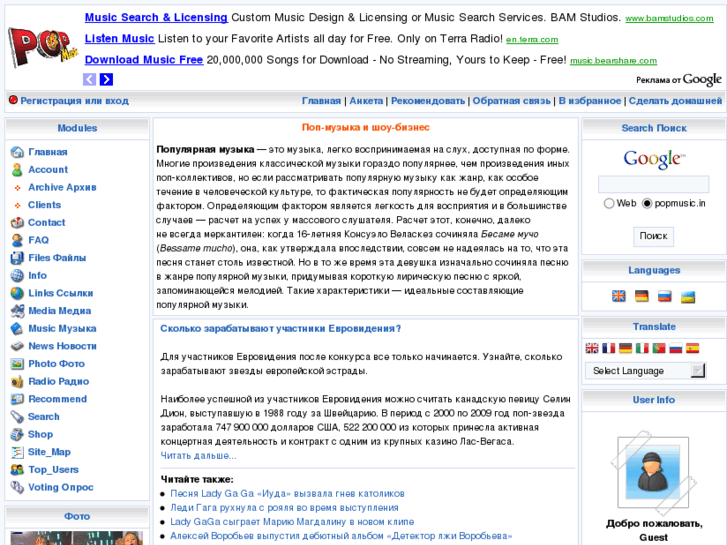This screenshot has width=727, height=545.
Task: Click the French flag under Translate
Action: 608,348
